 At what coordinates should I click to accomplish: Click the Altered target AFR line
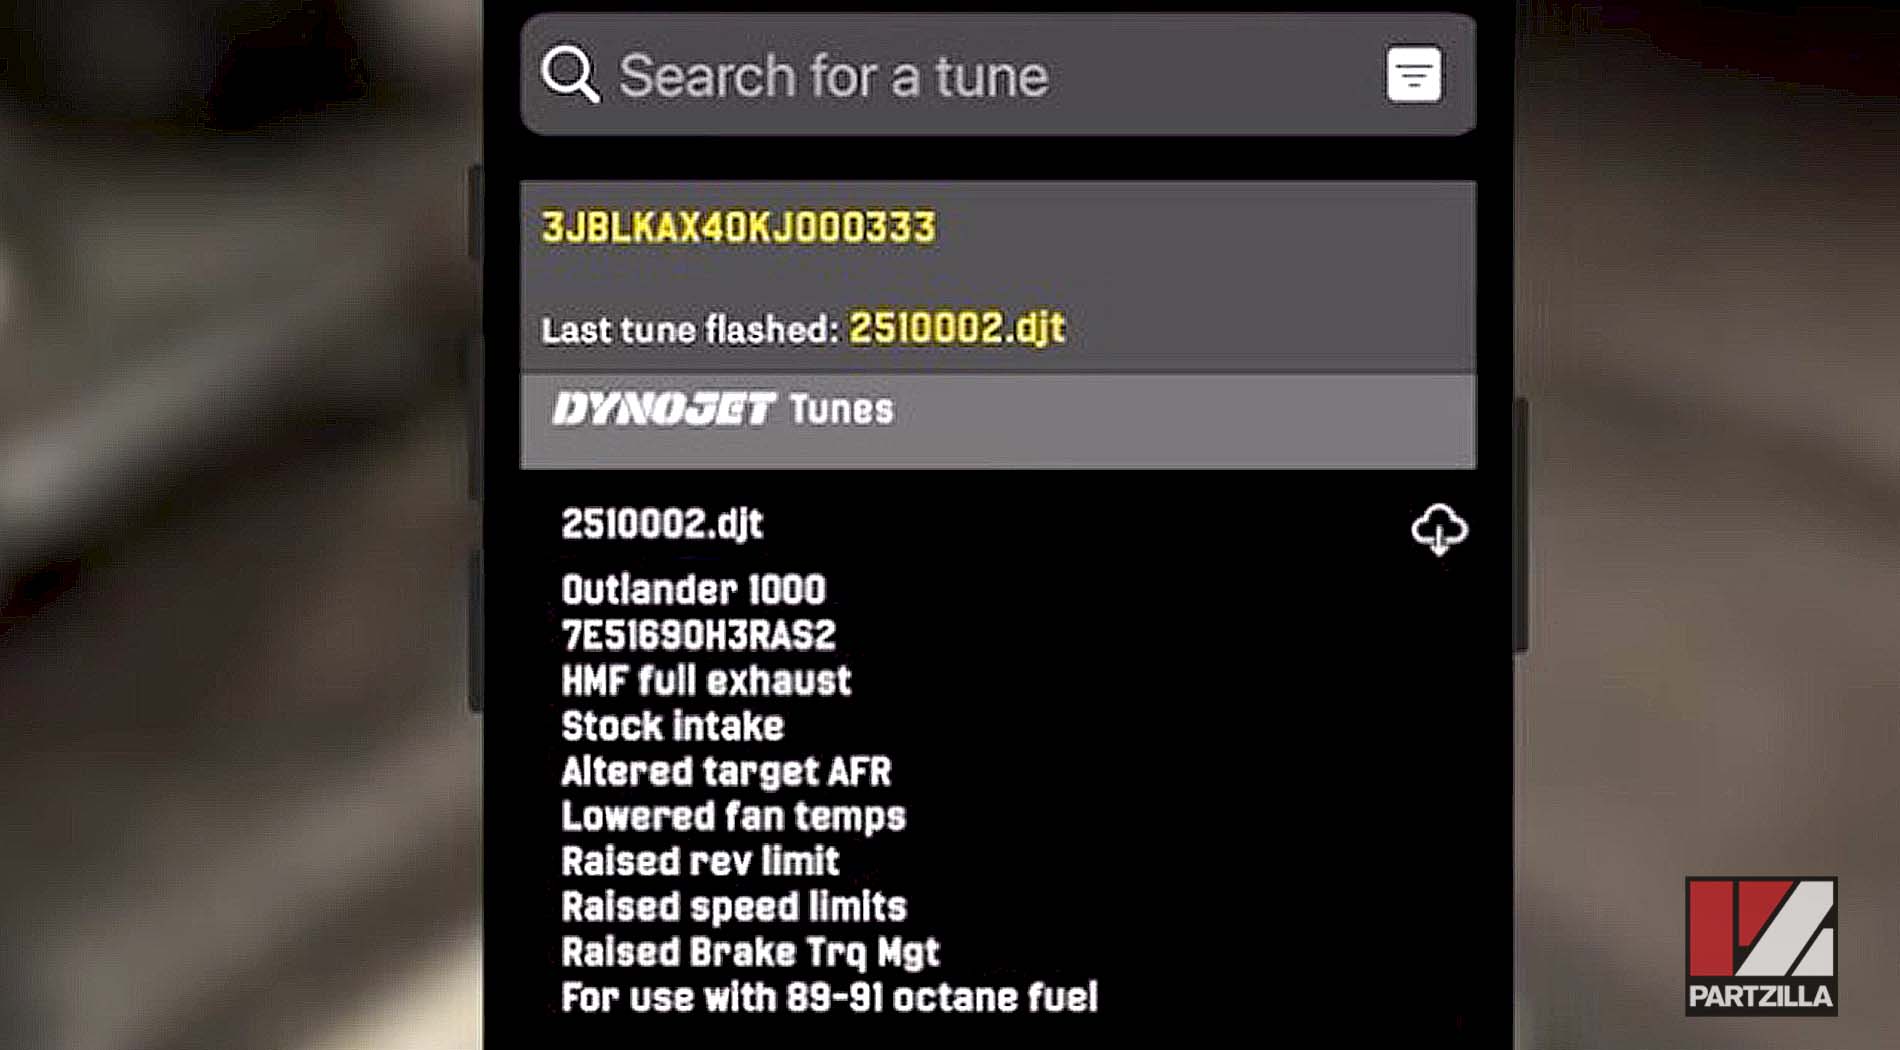coord(726,772)
